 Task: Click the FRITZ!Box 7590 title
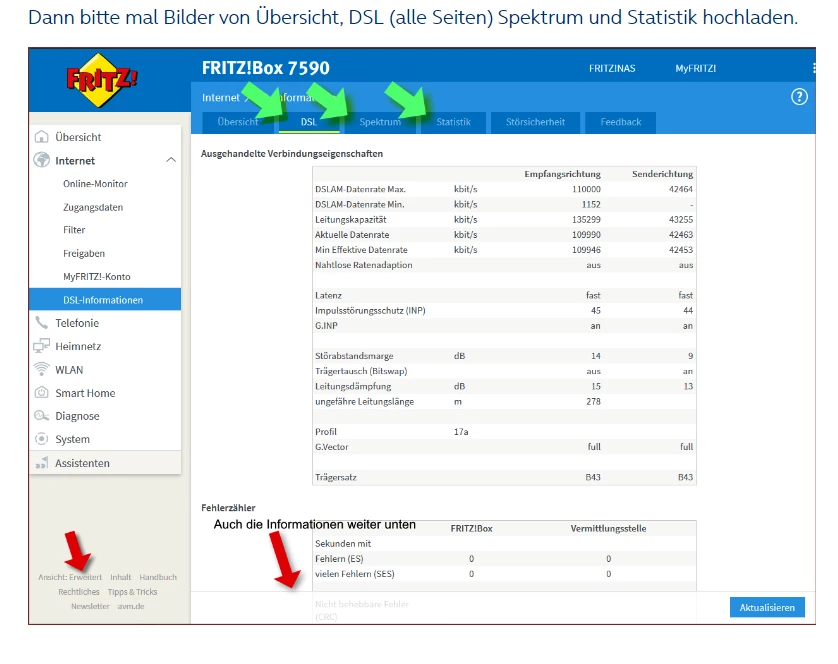tap(266, 68)
